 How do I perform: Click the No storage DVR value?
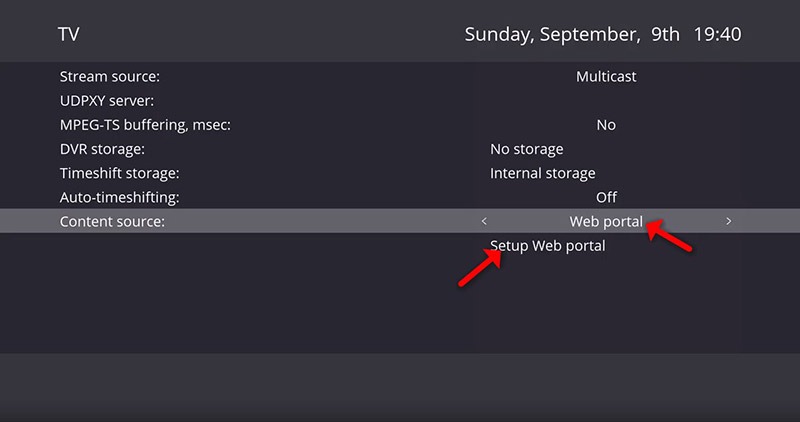526,149
